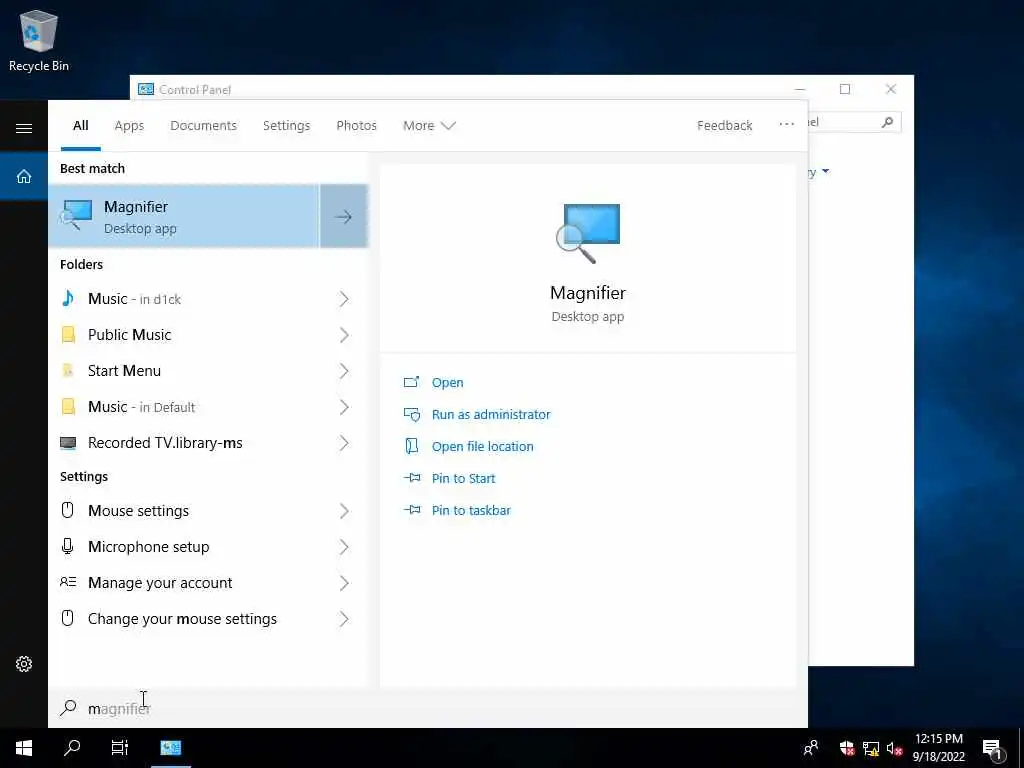This screenshot has width=1024, height=768.
Task: Expand the Manage your account chevron
Action: (x=344, y=583)
